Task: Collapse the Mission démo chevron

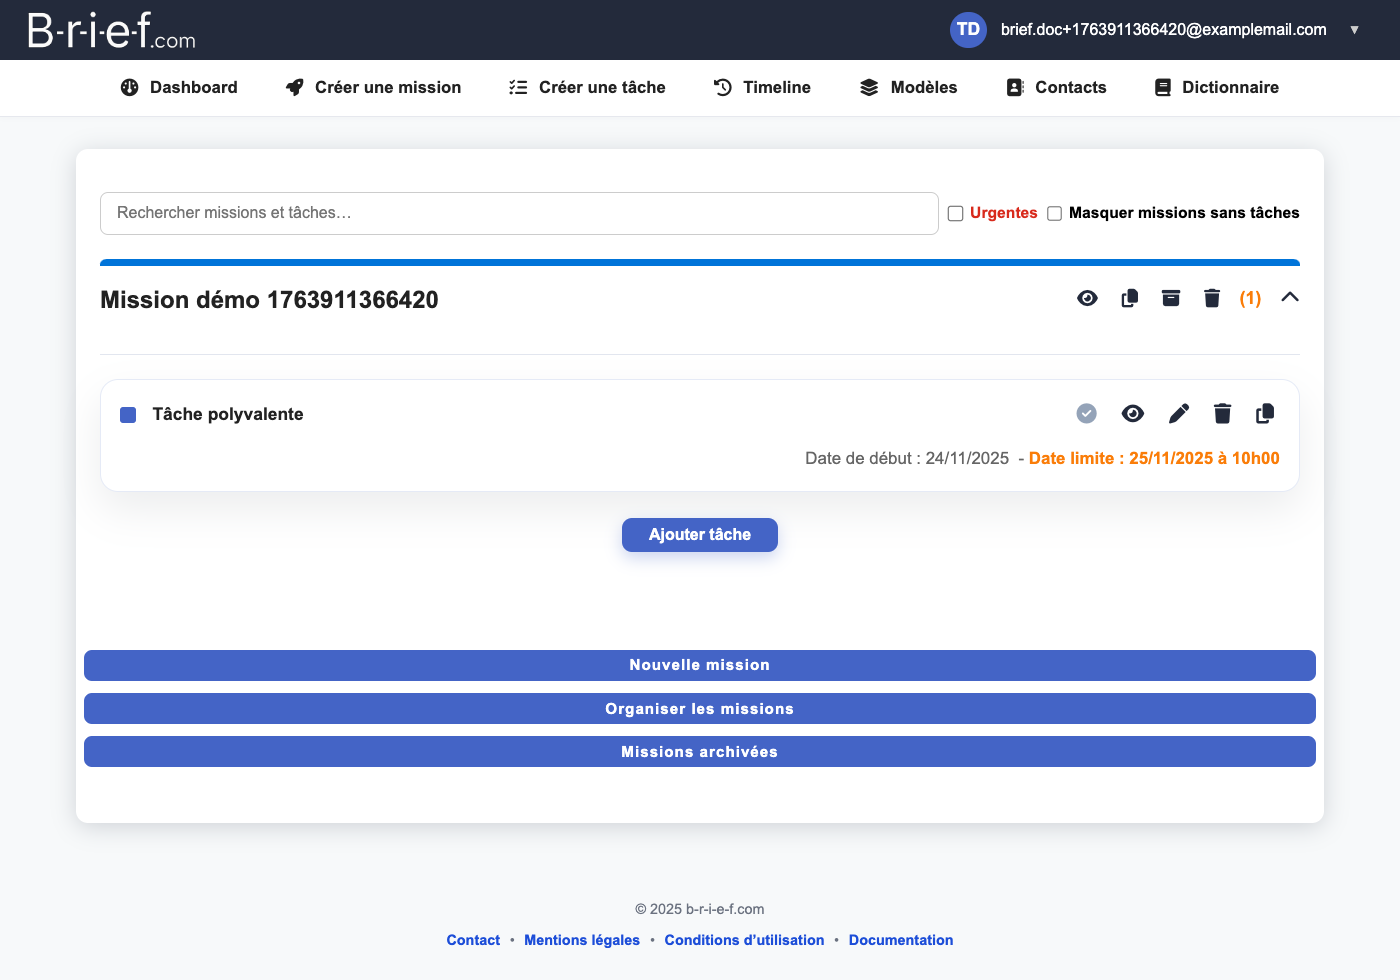Action: click(x=1290, y=297)
